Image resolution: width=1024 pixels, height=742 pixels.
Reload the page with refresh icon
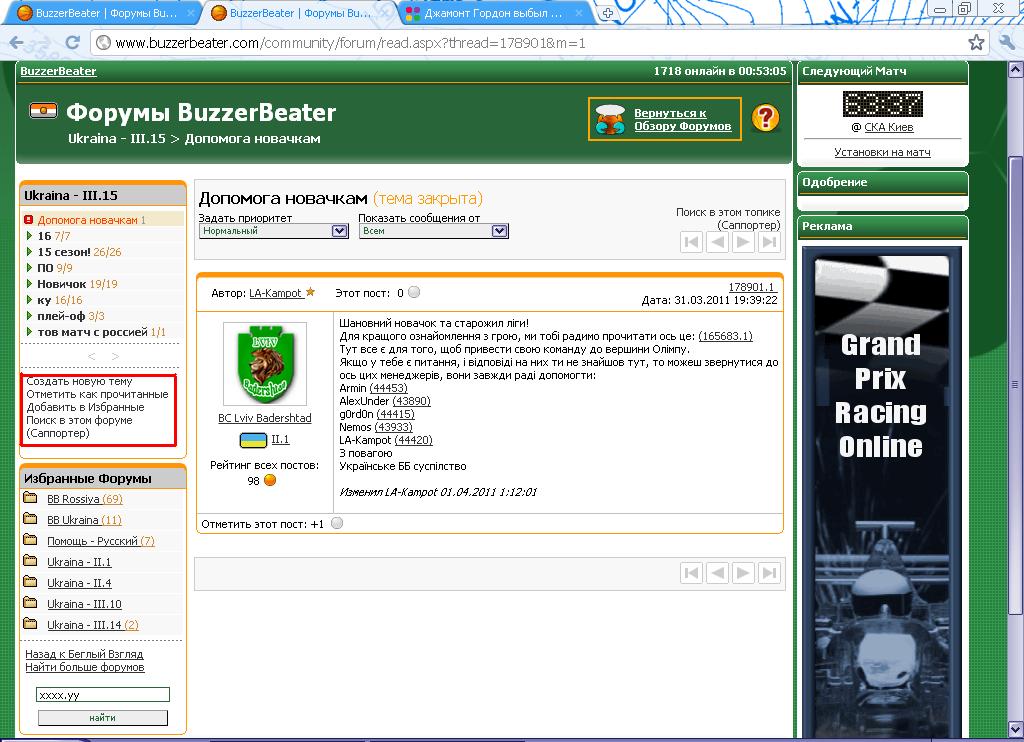click(x=72, y=42)
